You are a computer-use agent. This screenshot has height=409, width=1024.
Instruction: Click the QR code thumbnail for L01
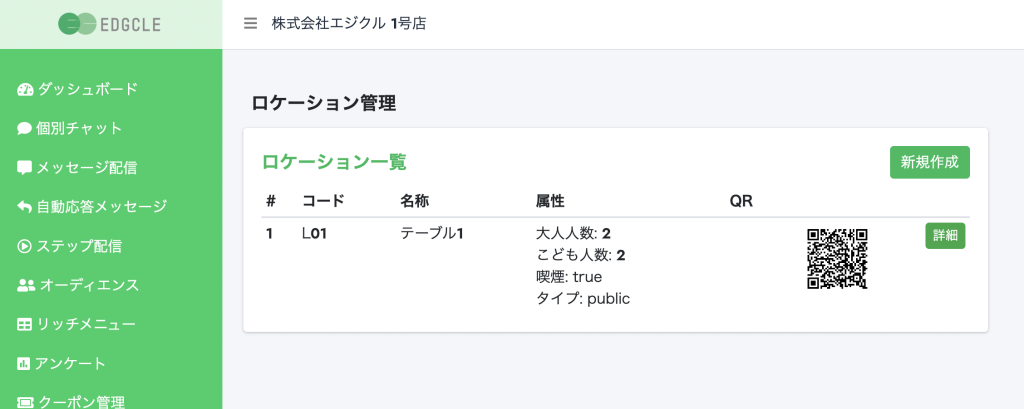pos(837,259)
